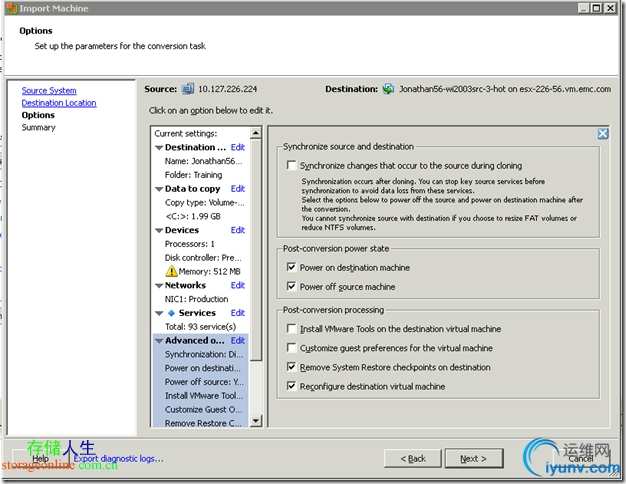Collapse the Advanced options section
This screenshot has height=484, width=626.
(159, 341)
